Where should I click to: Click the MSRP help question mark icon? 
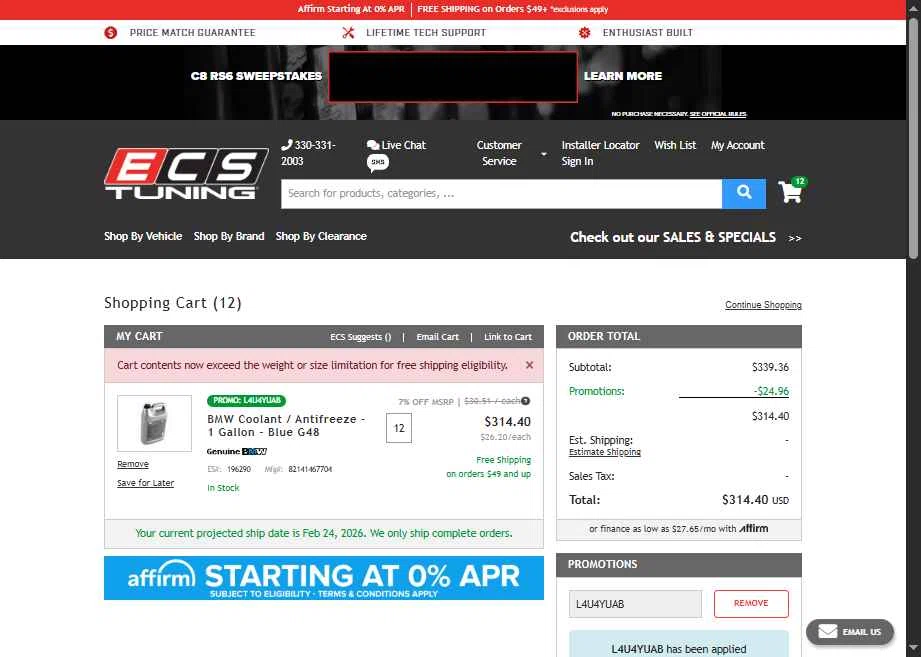526,401
